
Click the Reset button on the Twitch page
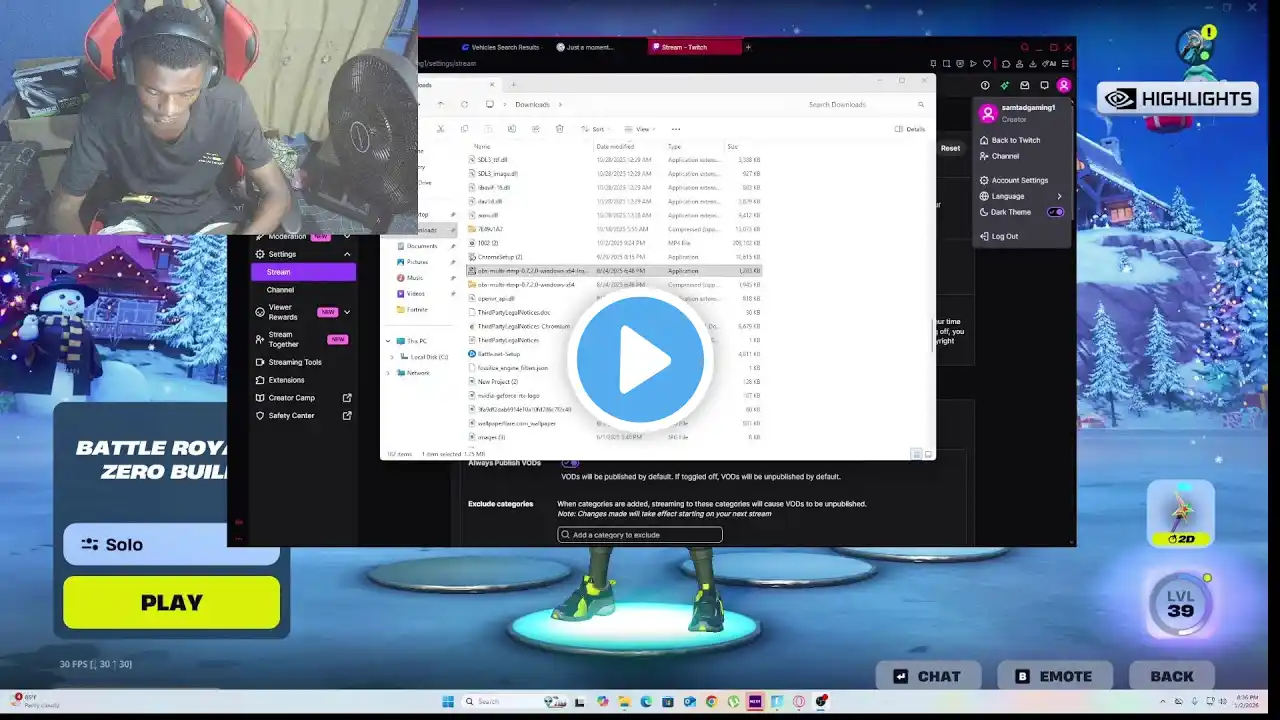(950, 148)
